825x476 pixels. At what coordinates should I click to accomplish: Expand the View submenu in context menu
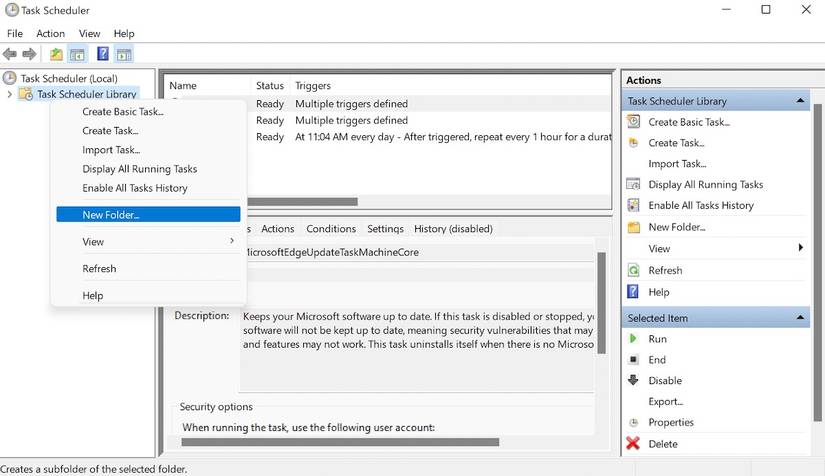tap(232, 241)
